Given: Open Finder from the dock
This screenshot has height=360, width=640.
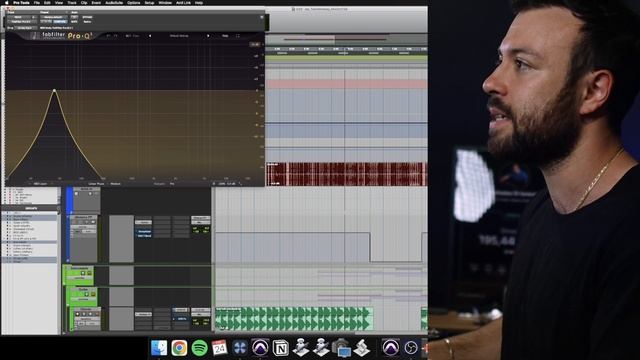Looking at the screenshot, I should point(159,348).
